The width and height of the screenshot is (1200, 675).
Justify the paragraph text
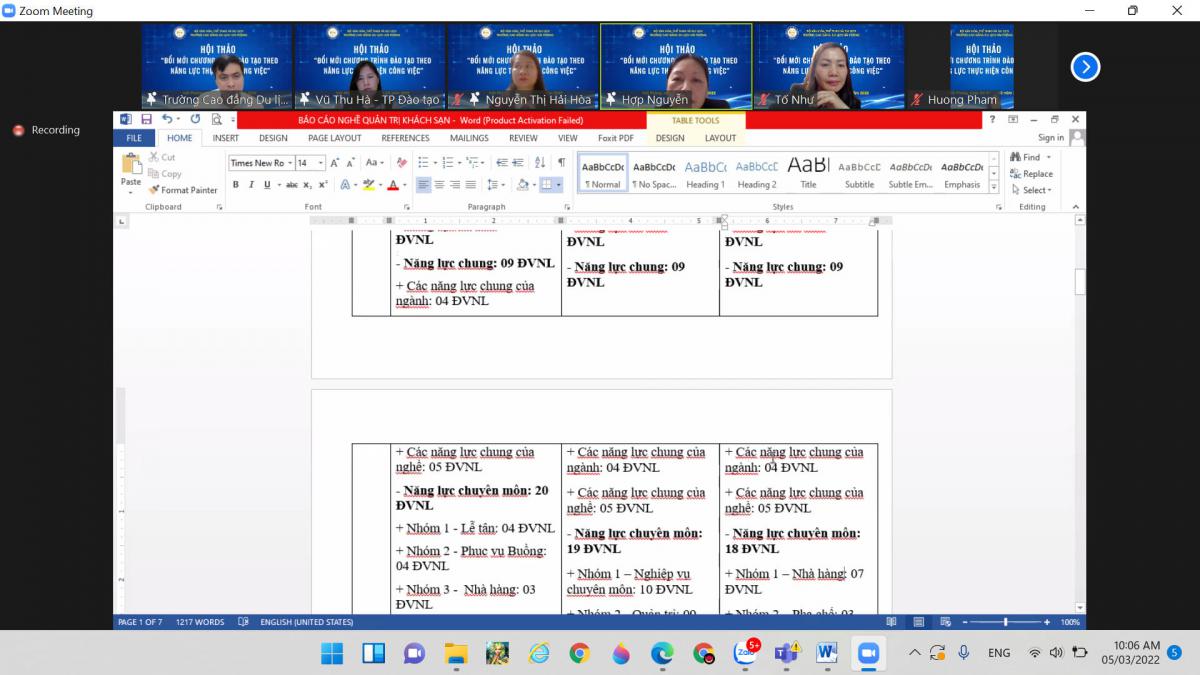471,185
